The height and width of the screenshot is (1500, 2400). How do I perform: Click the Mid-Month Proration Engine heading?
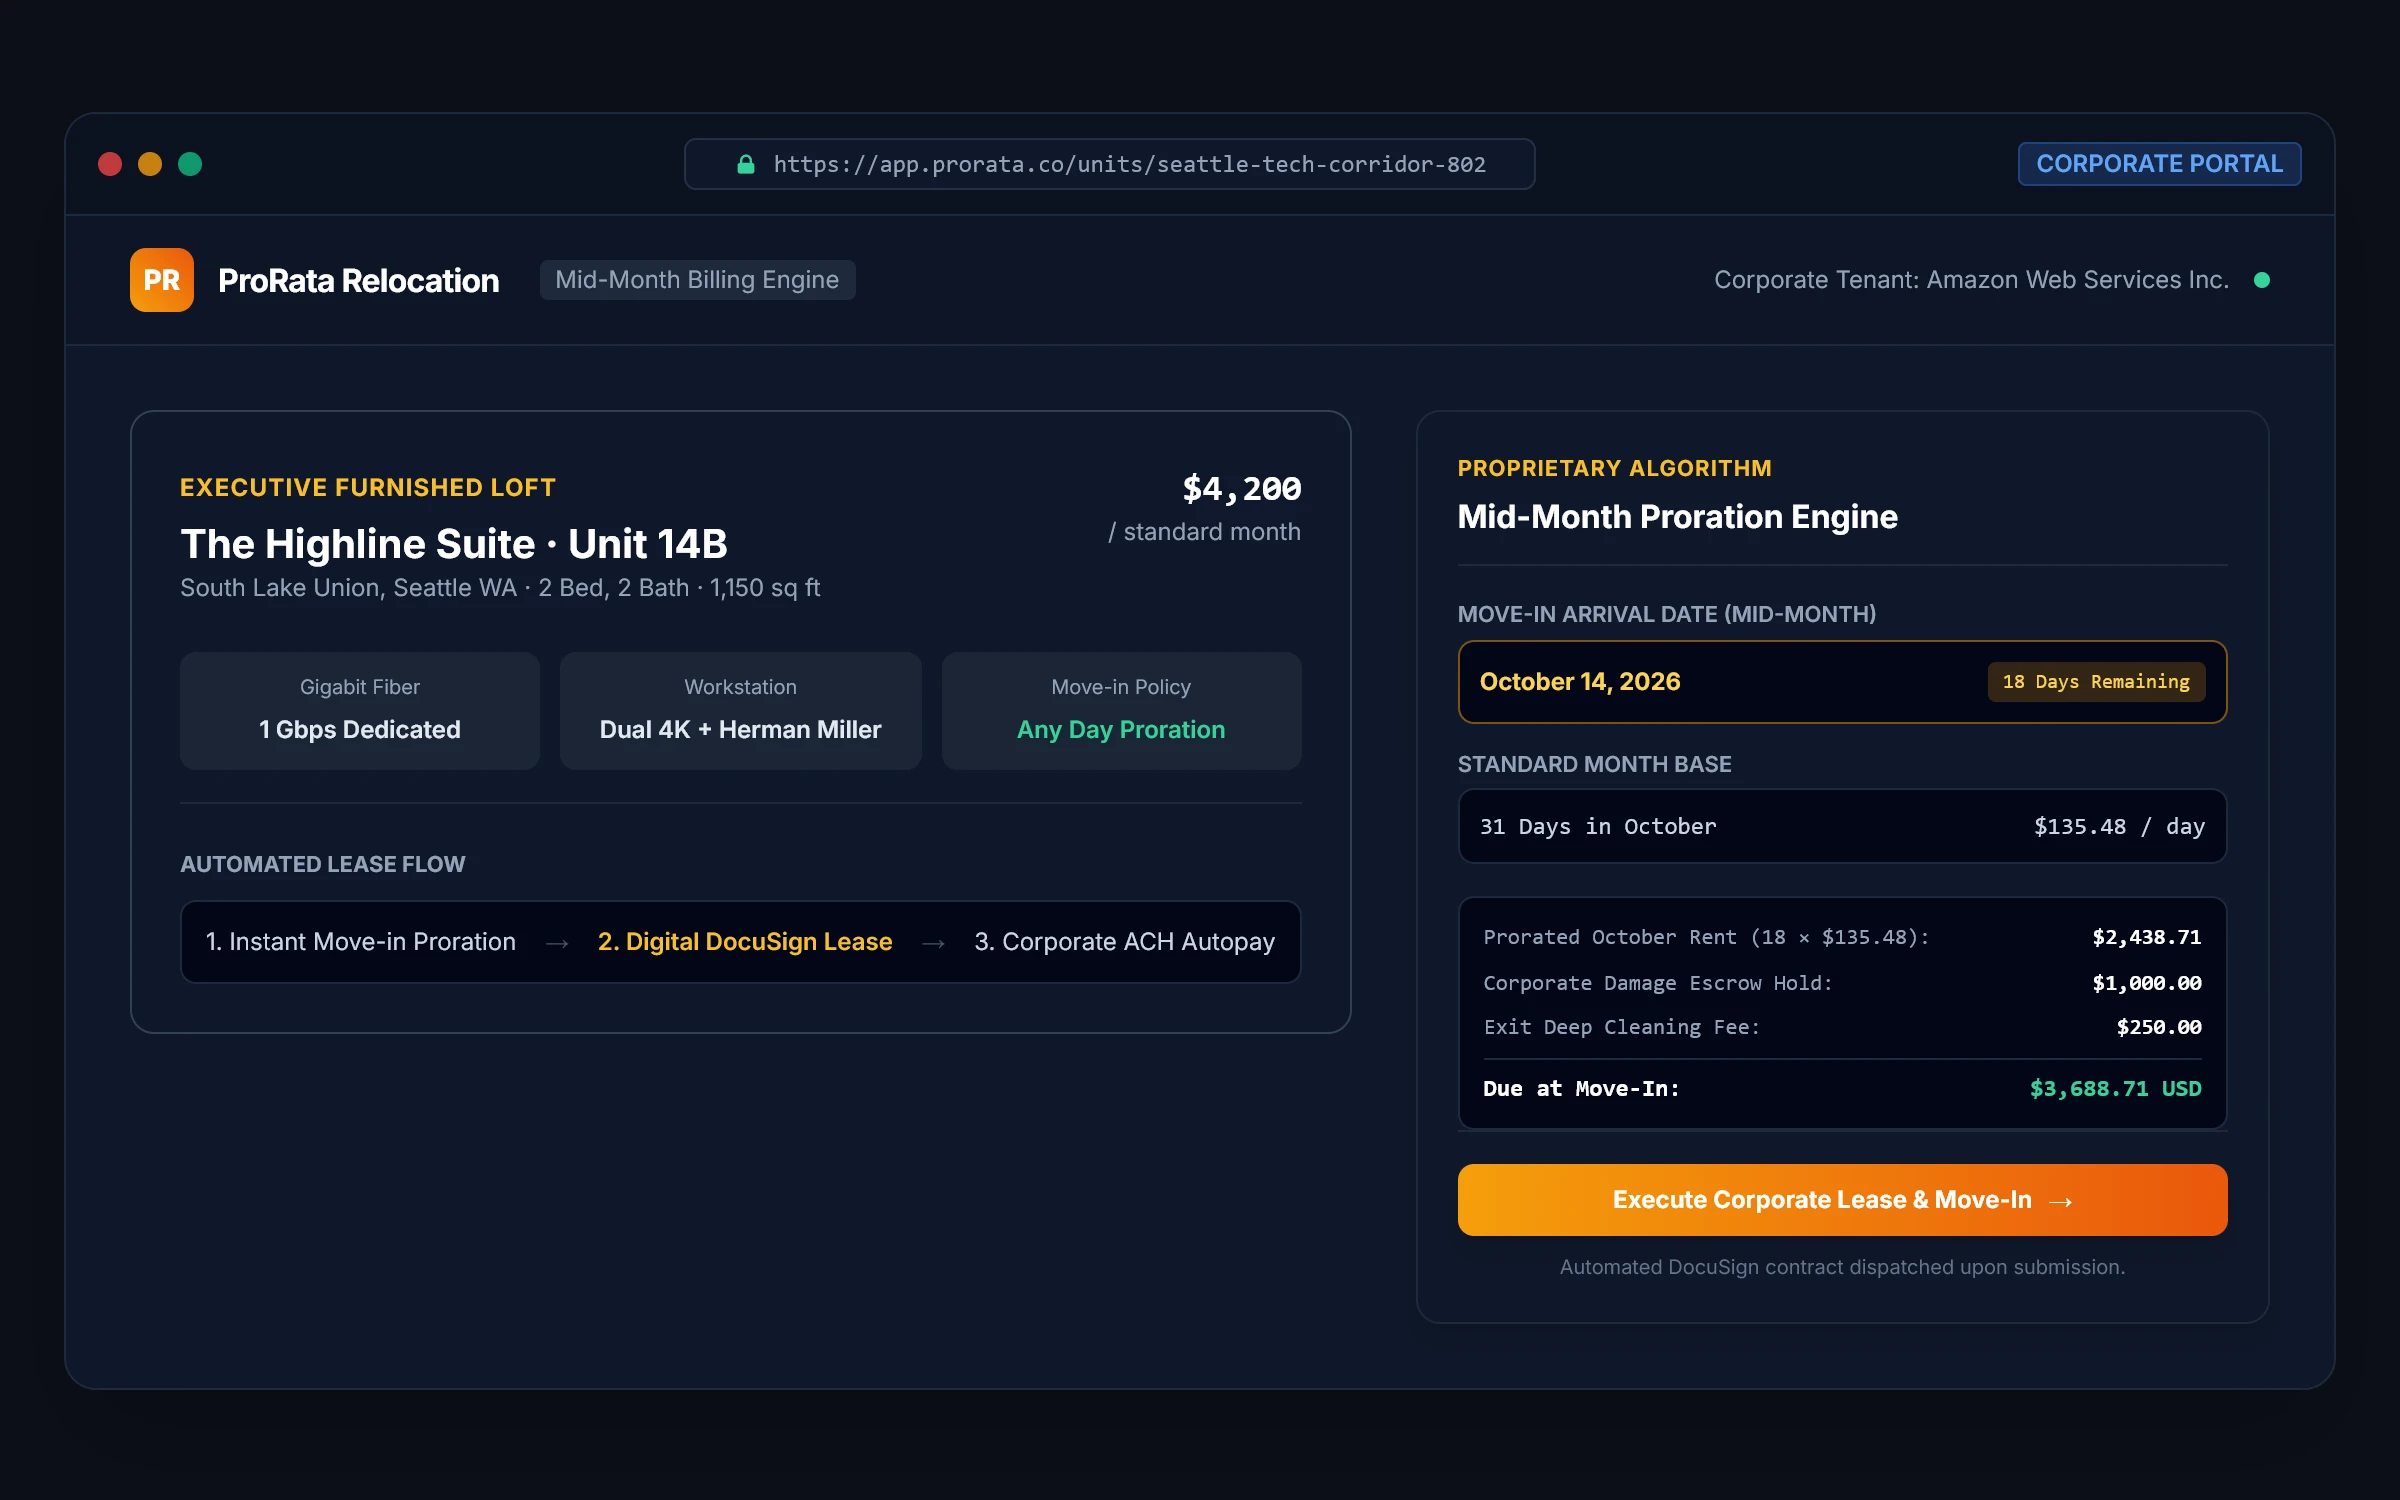[x=1677, y=517]
